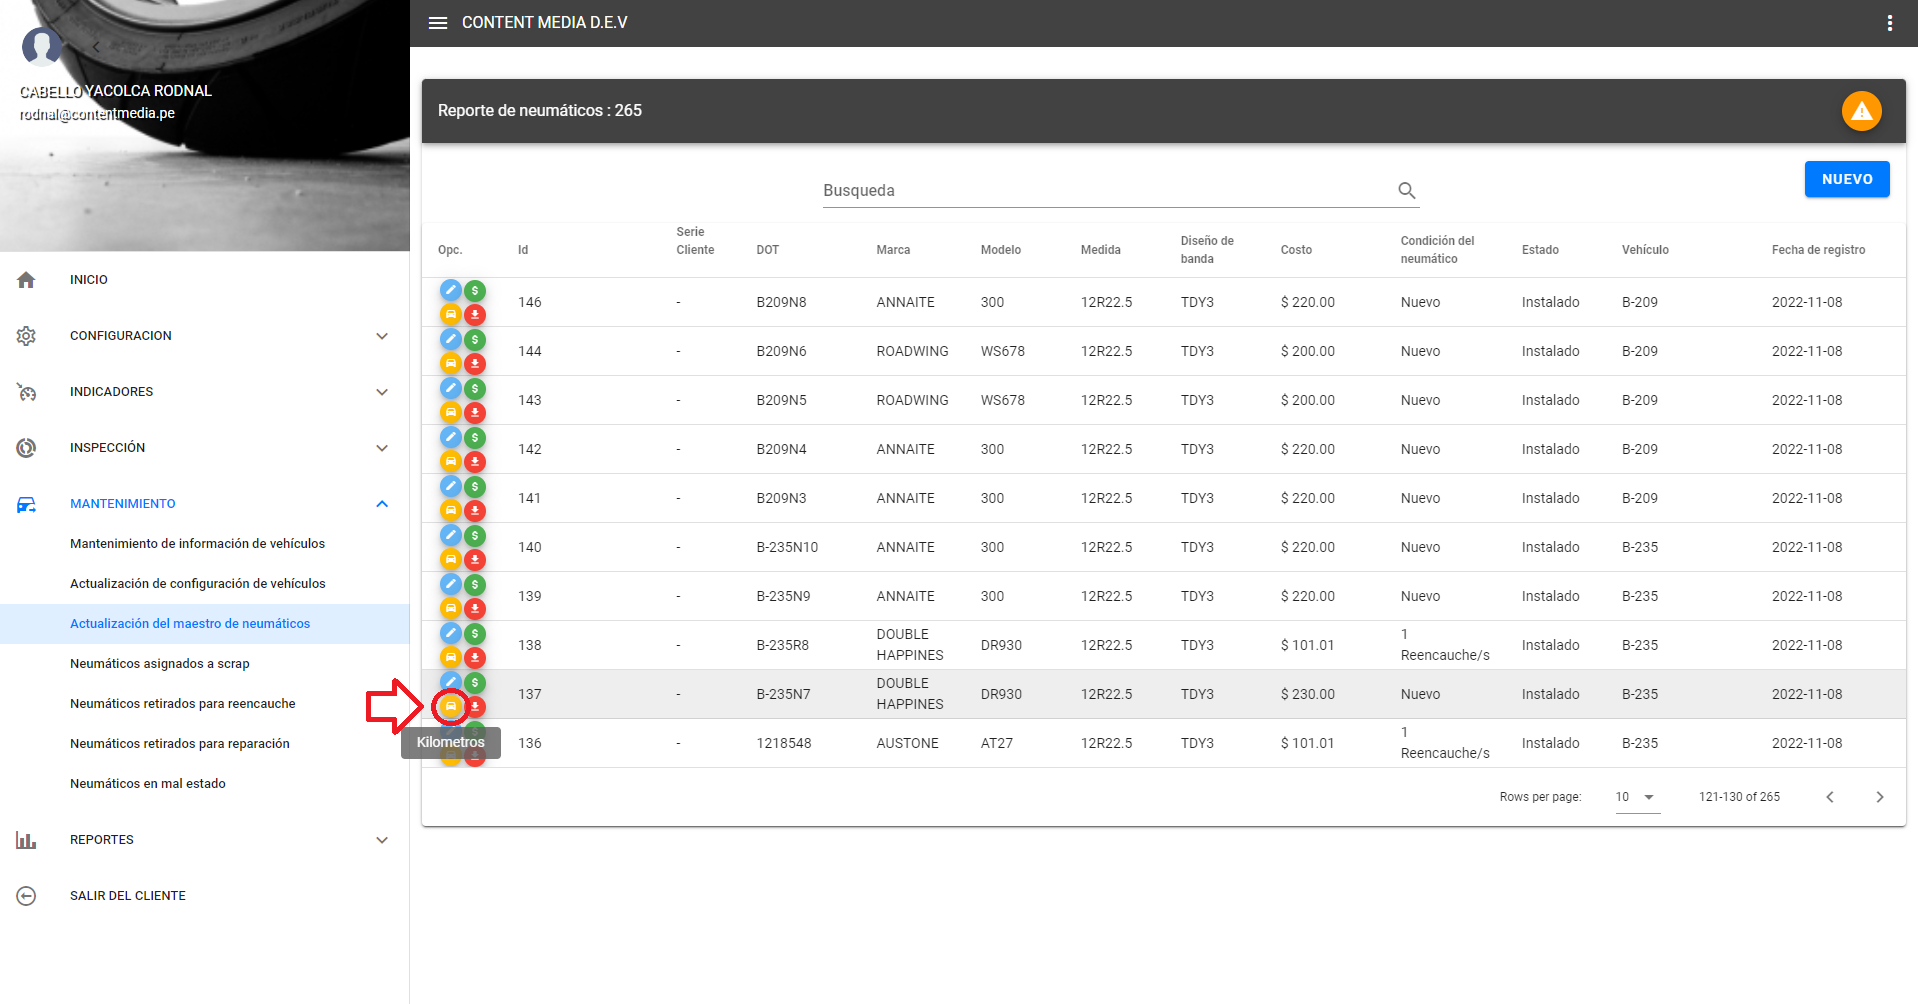The image size is (1918, 1004).
Task: Open the three-dot options menu
Action: [x=1889, y=23]
